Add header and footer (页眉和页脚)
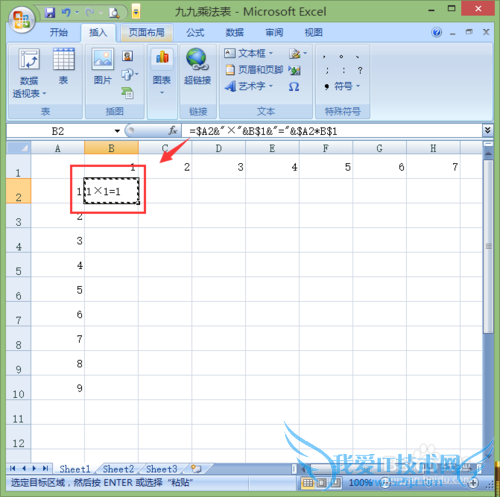The height and width of the screenshot is (497, 500). (x=254, y=70)
